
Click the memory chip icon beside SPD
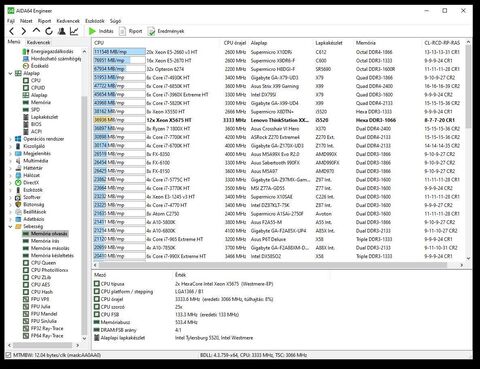(26, 110)
